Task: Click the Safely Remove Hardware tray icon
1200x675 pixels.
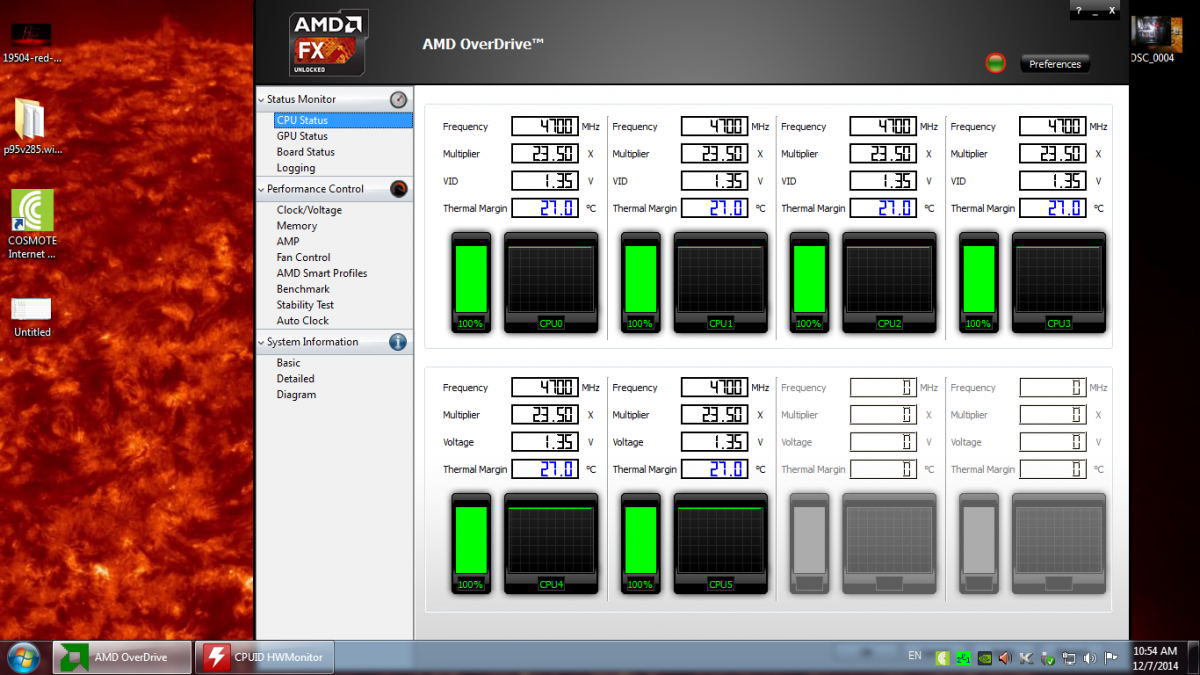Action: pos(1047,658)
